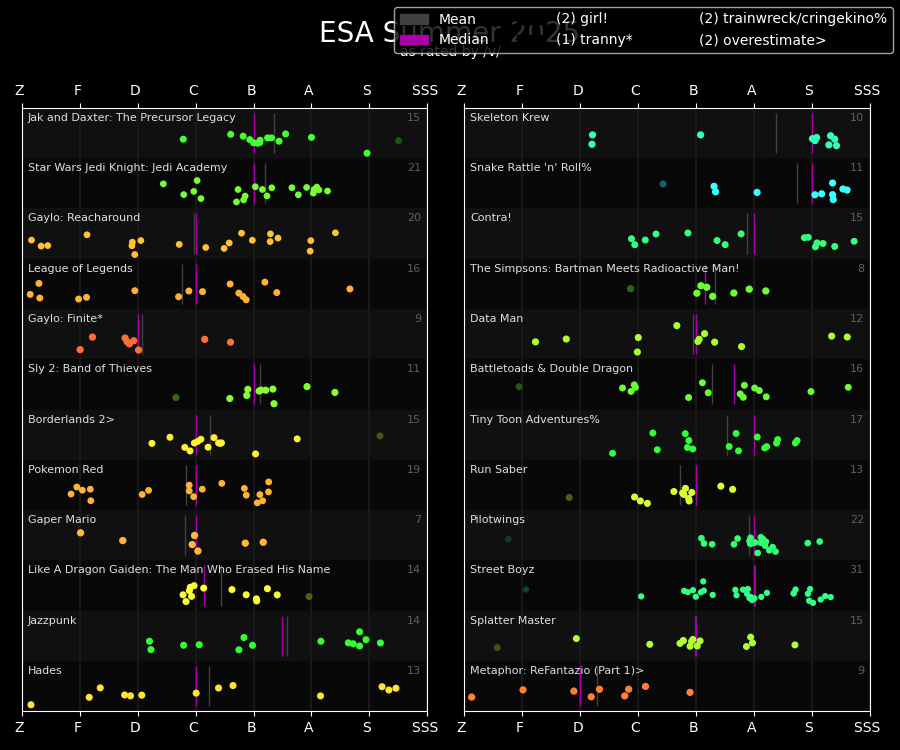Click vote count 12 in Data Man row

(x=856, y=318)
